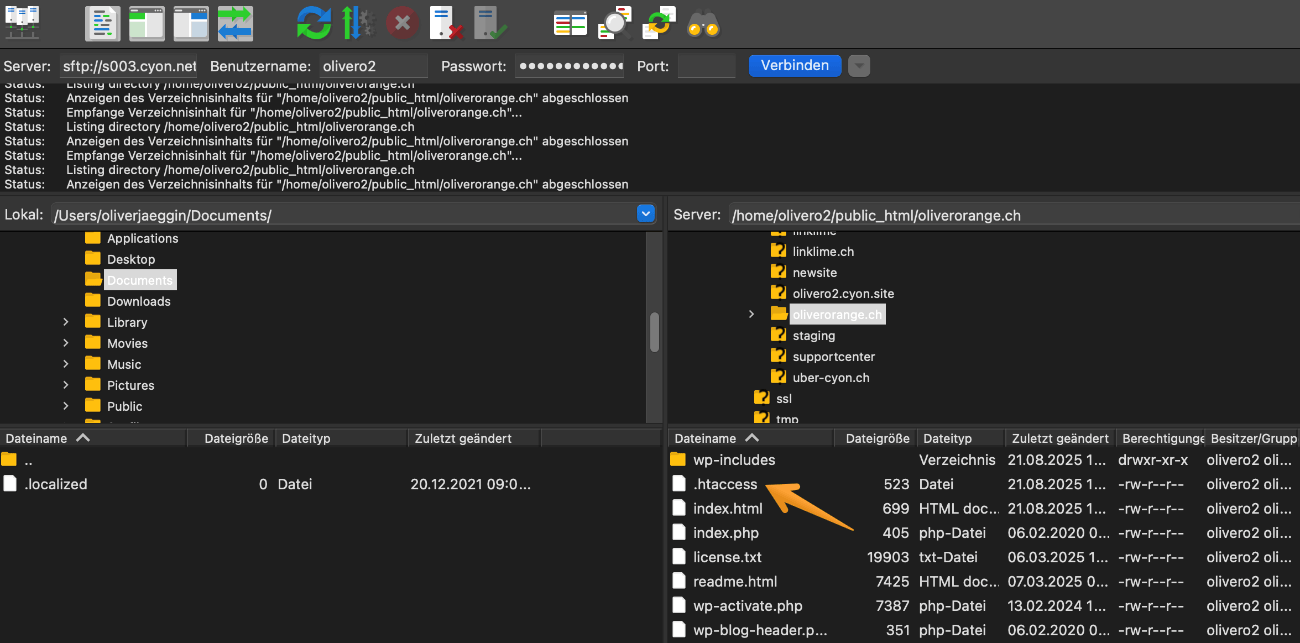
Task: Expand the Music folder node
Action: tap(66, 364)
